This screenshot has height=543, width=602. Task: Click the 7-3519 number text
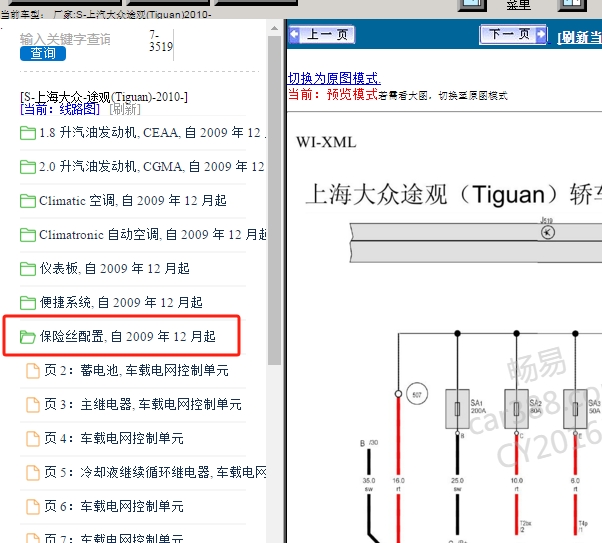161,41
